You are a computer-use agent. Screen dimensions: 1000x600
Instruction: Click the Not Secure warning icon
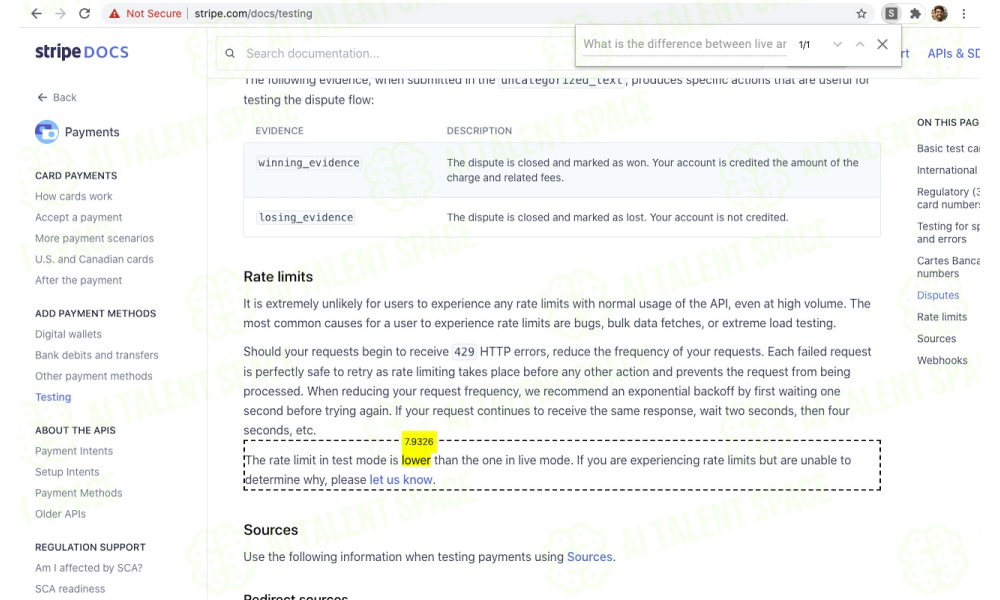pyautogui.click(x=114, y=13)
